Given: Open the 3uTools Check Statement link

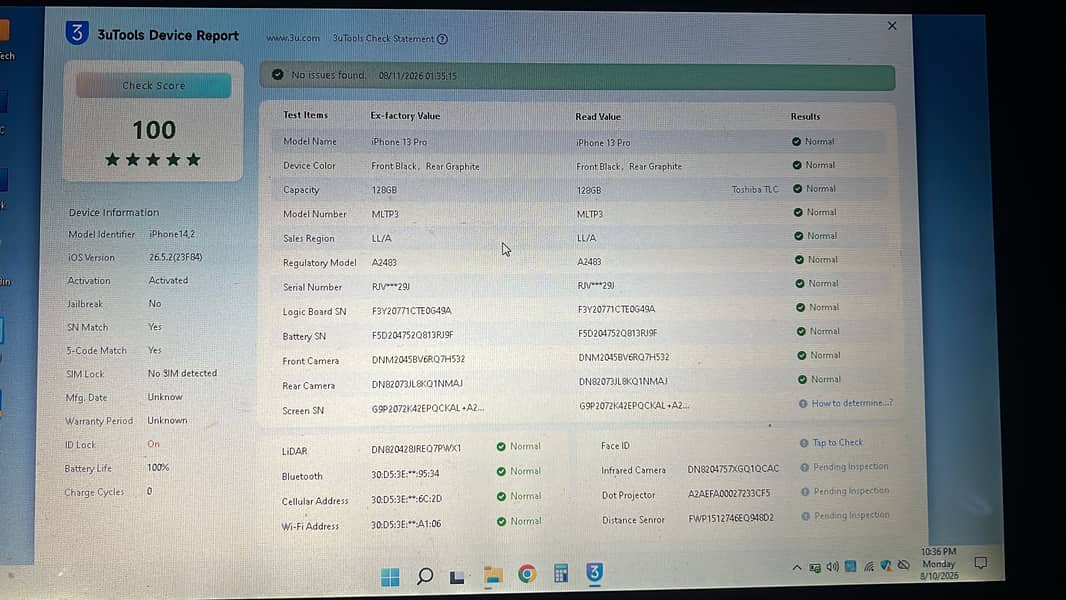Looking at the screenshot, I should coord(383,39).
